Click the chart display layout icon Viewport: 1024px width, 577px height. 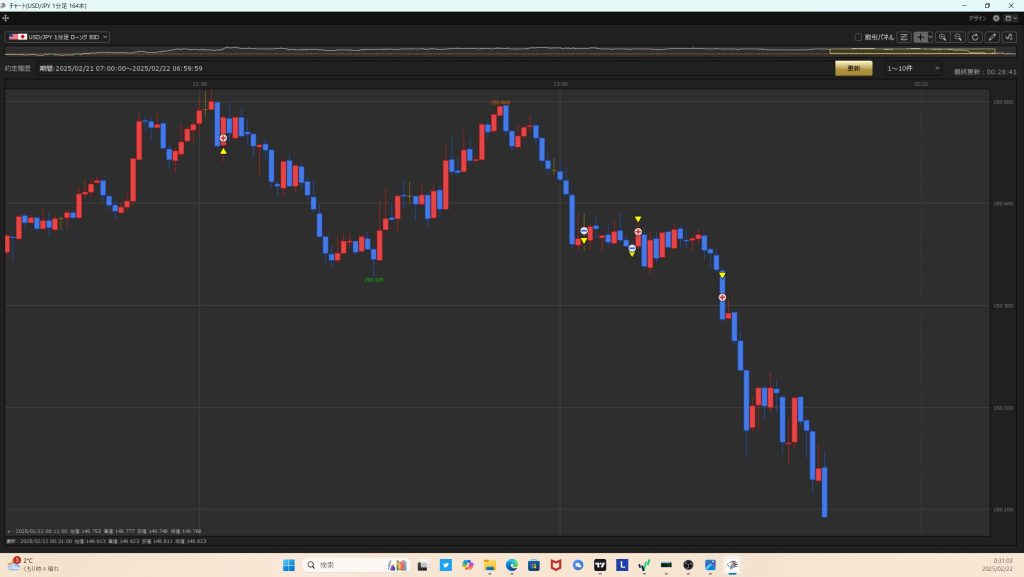point(904,37)
